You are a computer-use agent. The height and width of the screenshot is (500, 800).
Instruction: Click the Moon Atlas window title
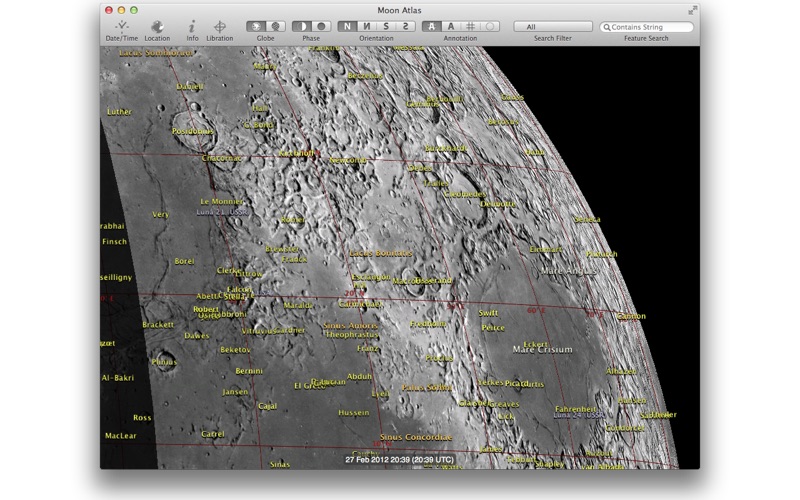pos(399,10)
